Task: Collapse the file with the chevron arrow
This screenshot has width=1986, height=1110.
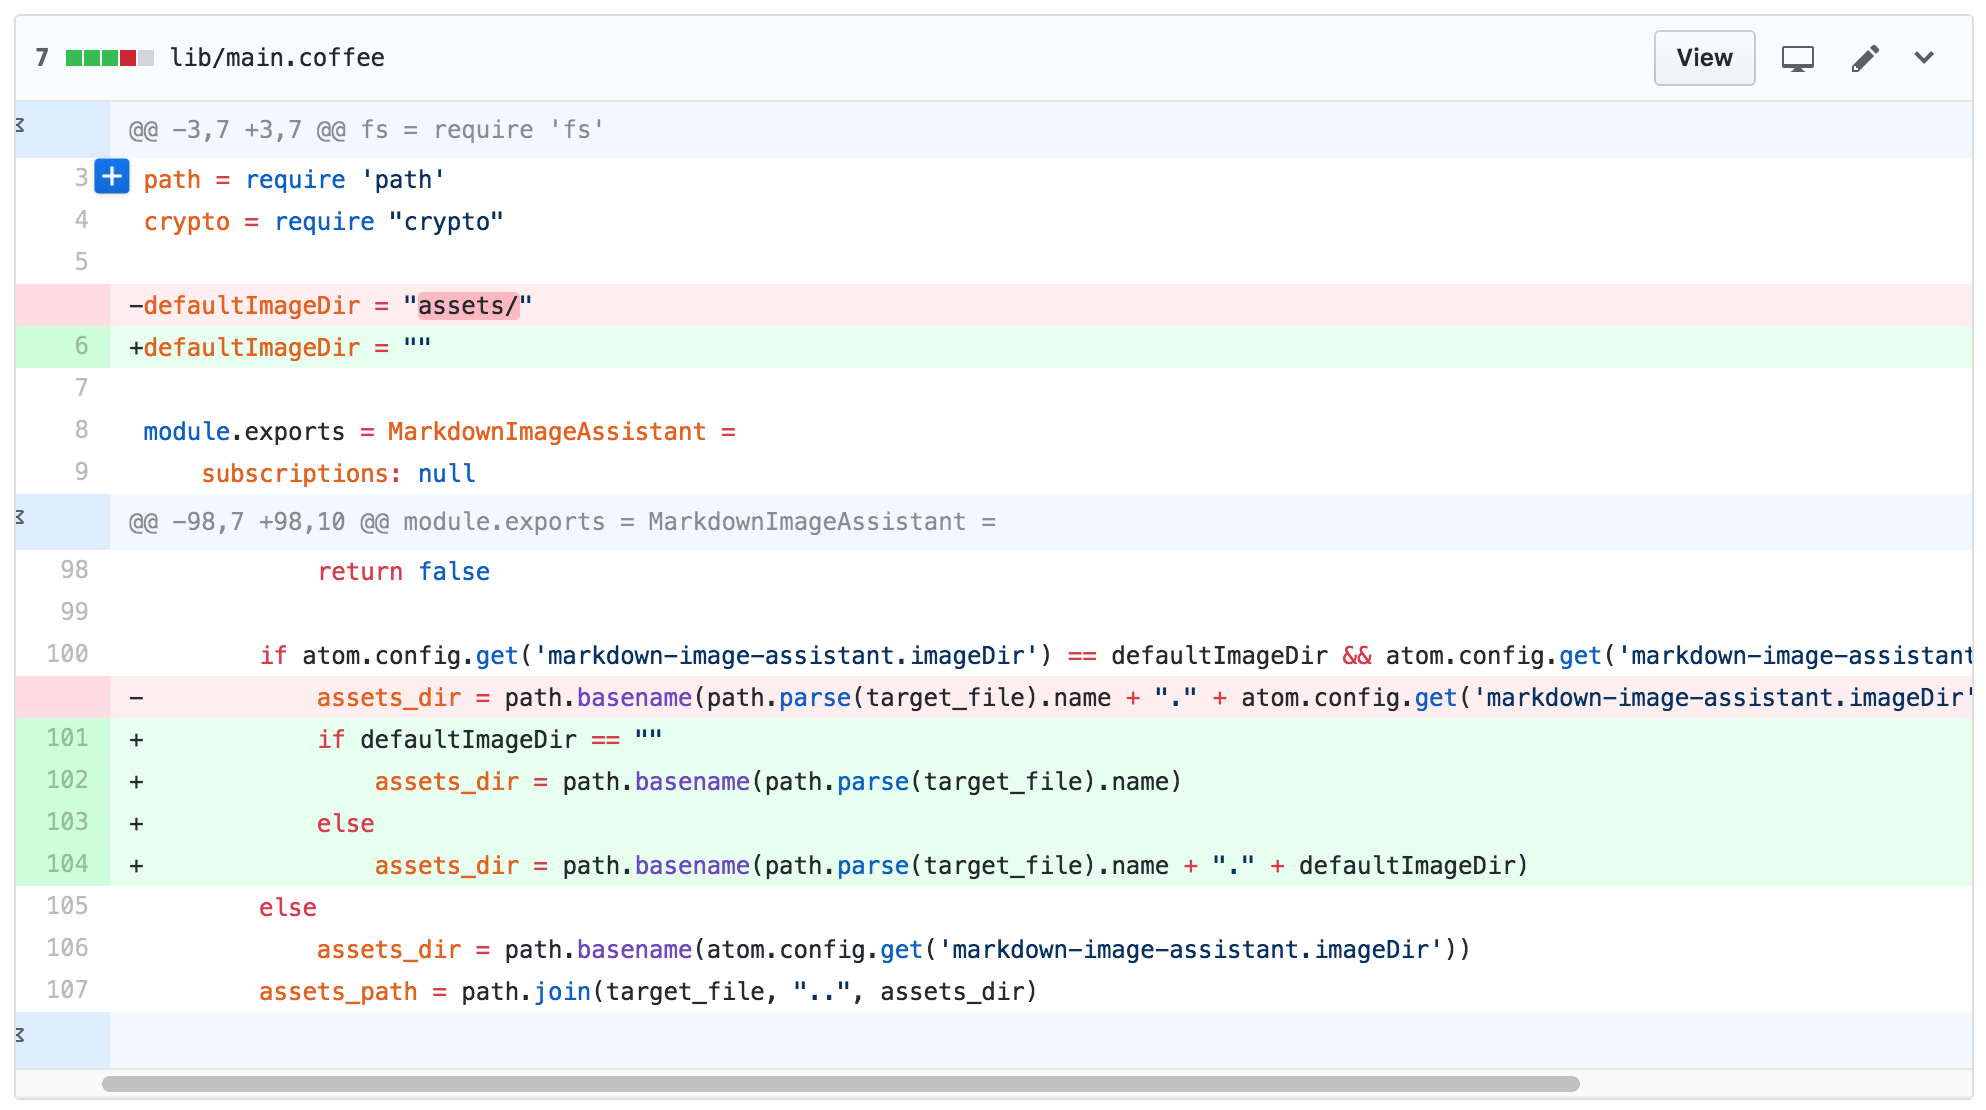Action: tap(1924, 58)
